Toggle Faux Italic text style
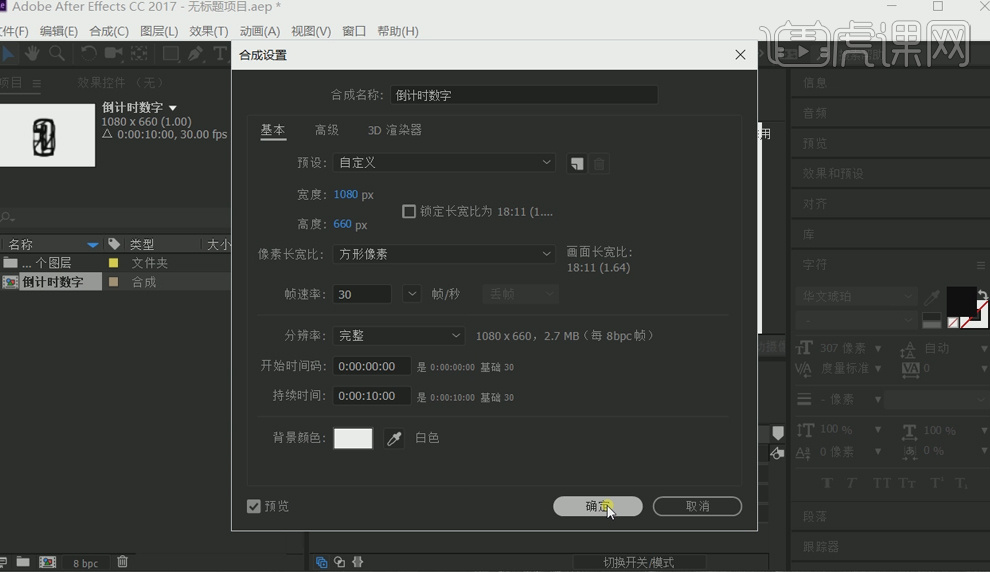Viewport: 990px width, 572px height. tap(852, 483)
